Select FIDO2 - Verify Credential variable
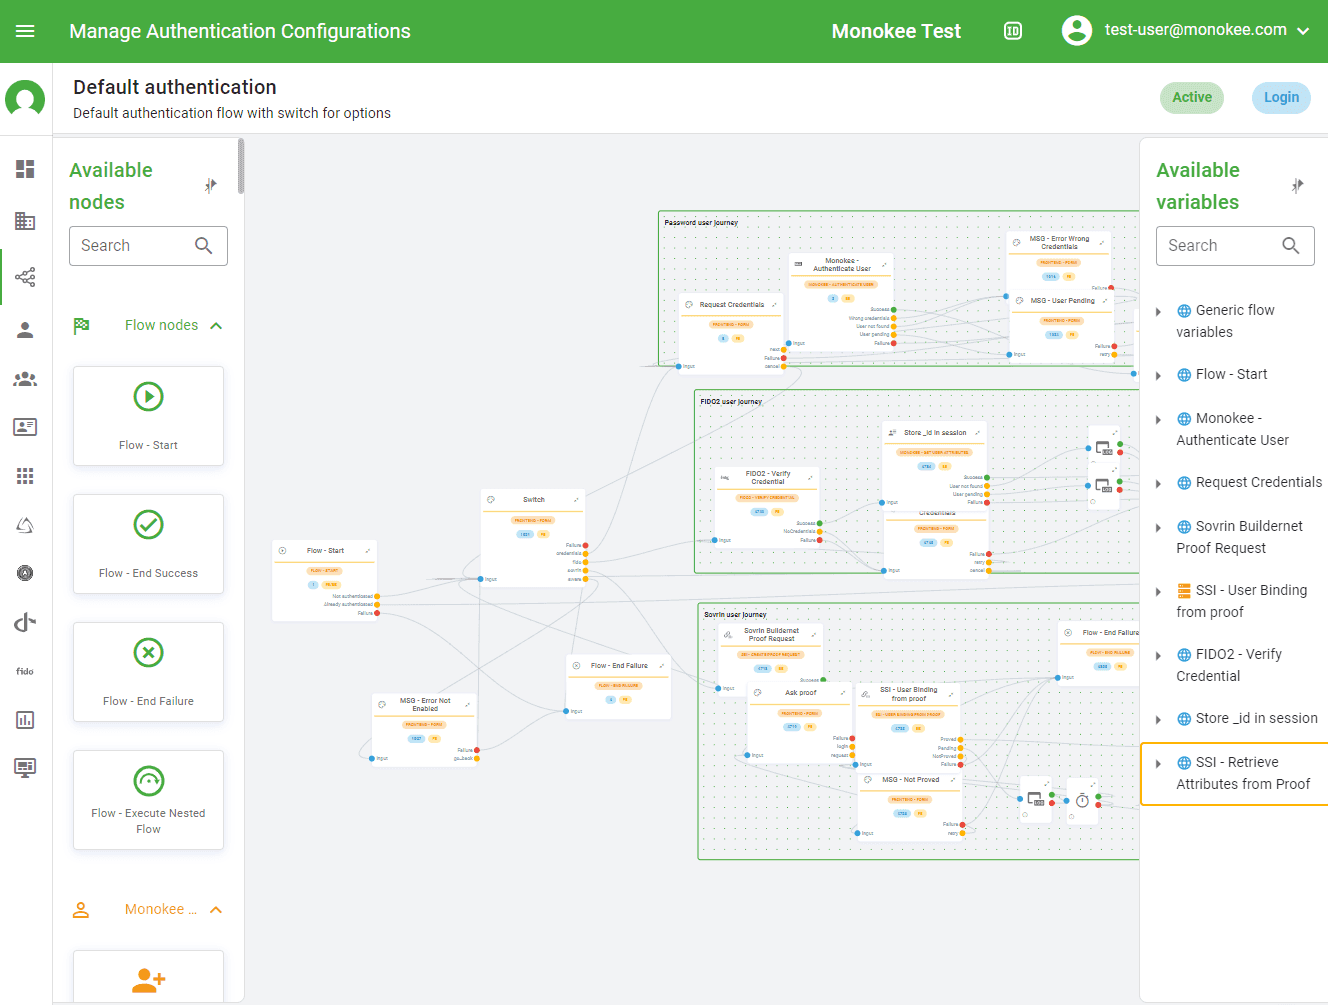The image size is (1328, 1005). (x=1228, y=665)
